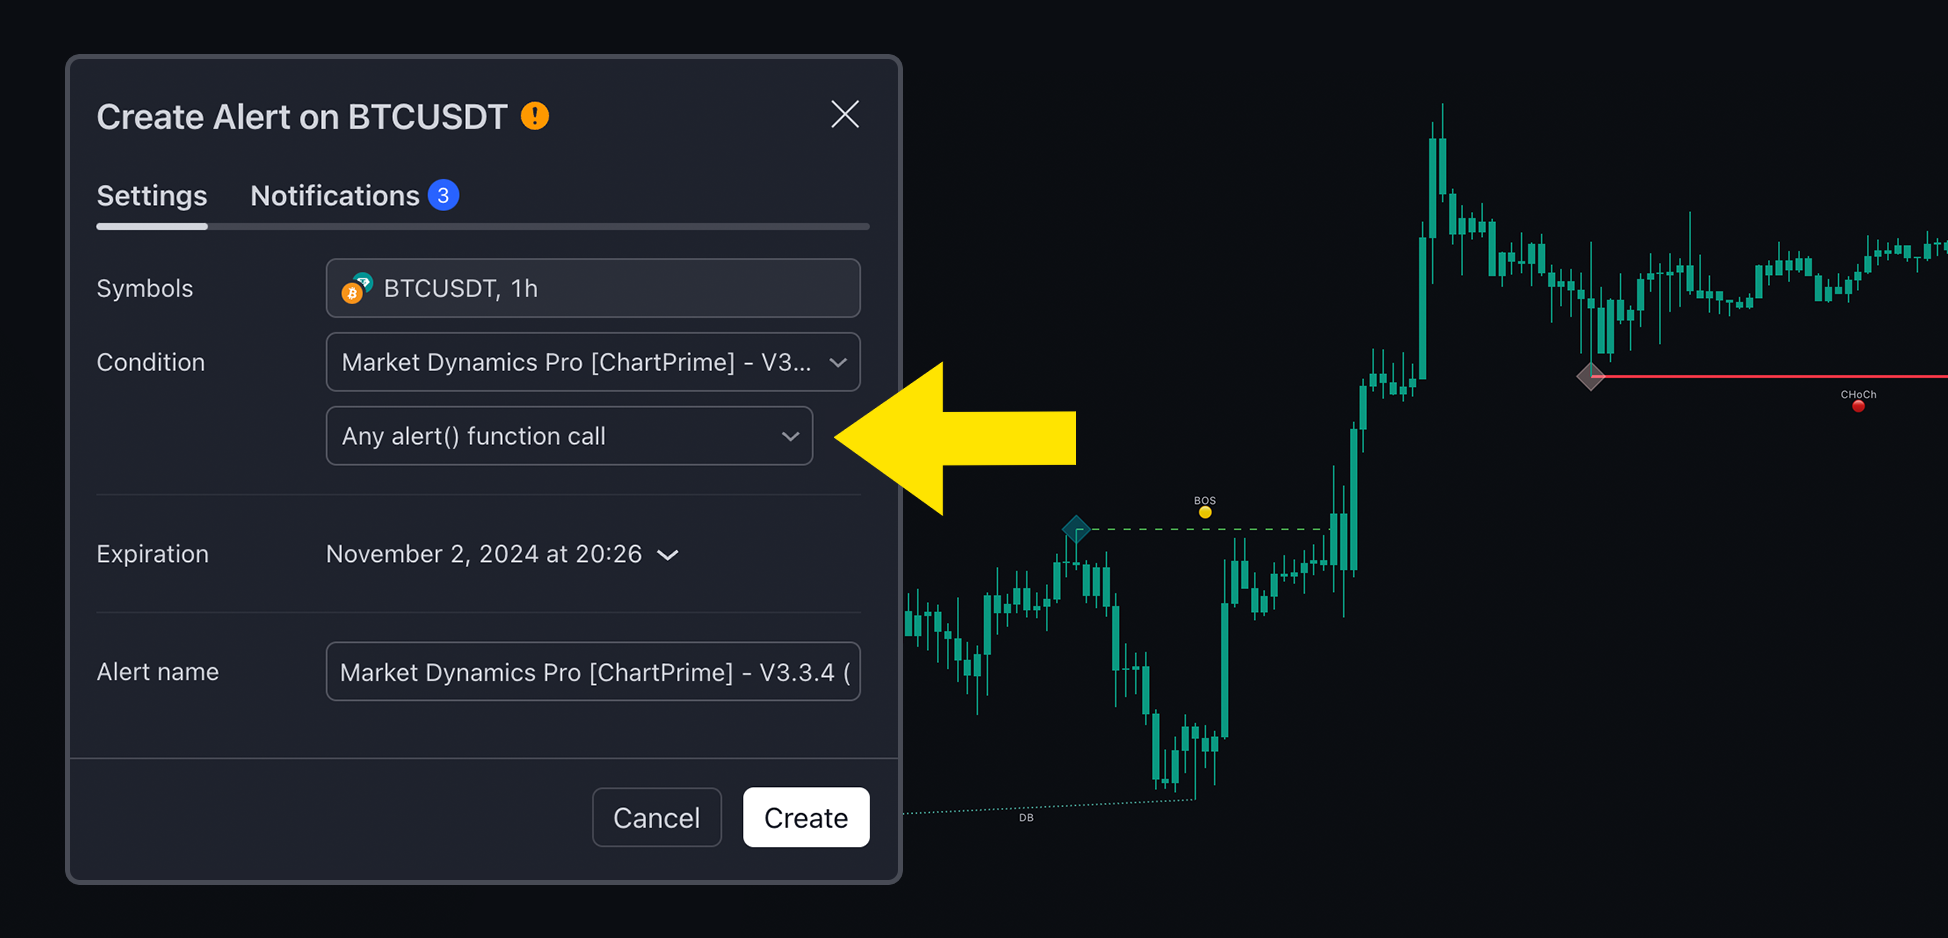Click the notifications count badge showing 3
1948x938 pixels.
(x=443, y=195)
